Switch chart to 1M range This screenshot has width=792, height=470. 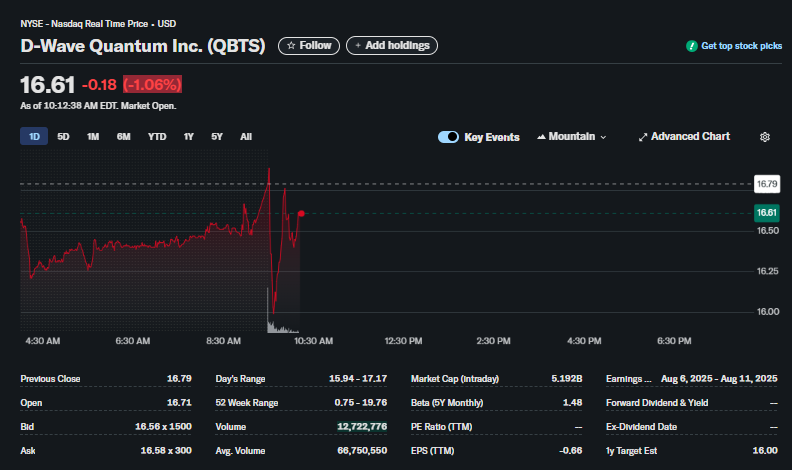93,136
